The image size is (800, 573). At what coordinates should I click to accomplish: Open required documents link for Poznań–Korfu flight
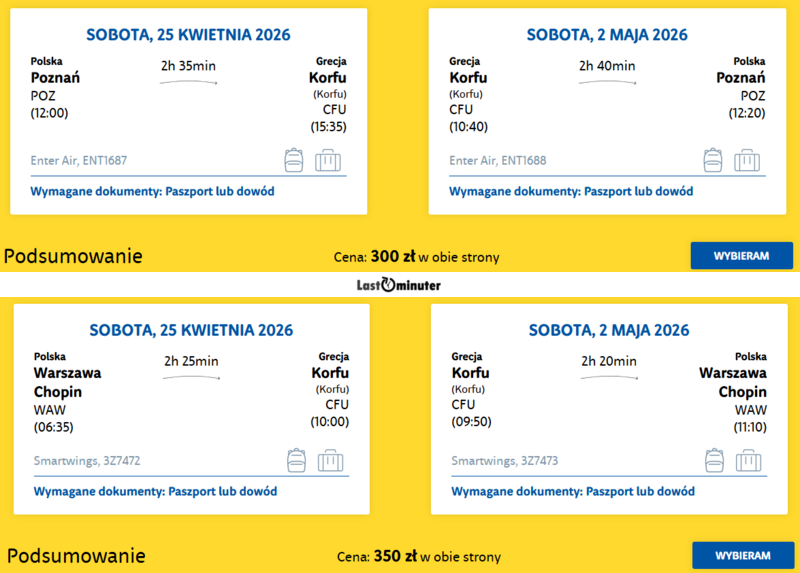(x=153, y=191)
